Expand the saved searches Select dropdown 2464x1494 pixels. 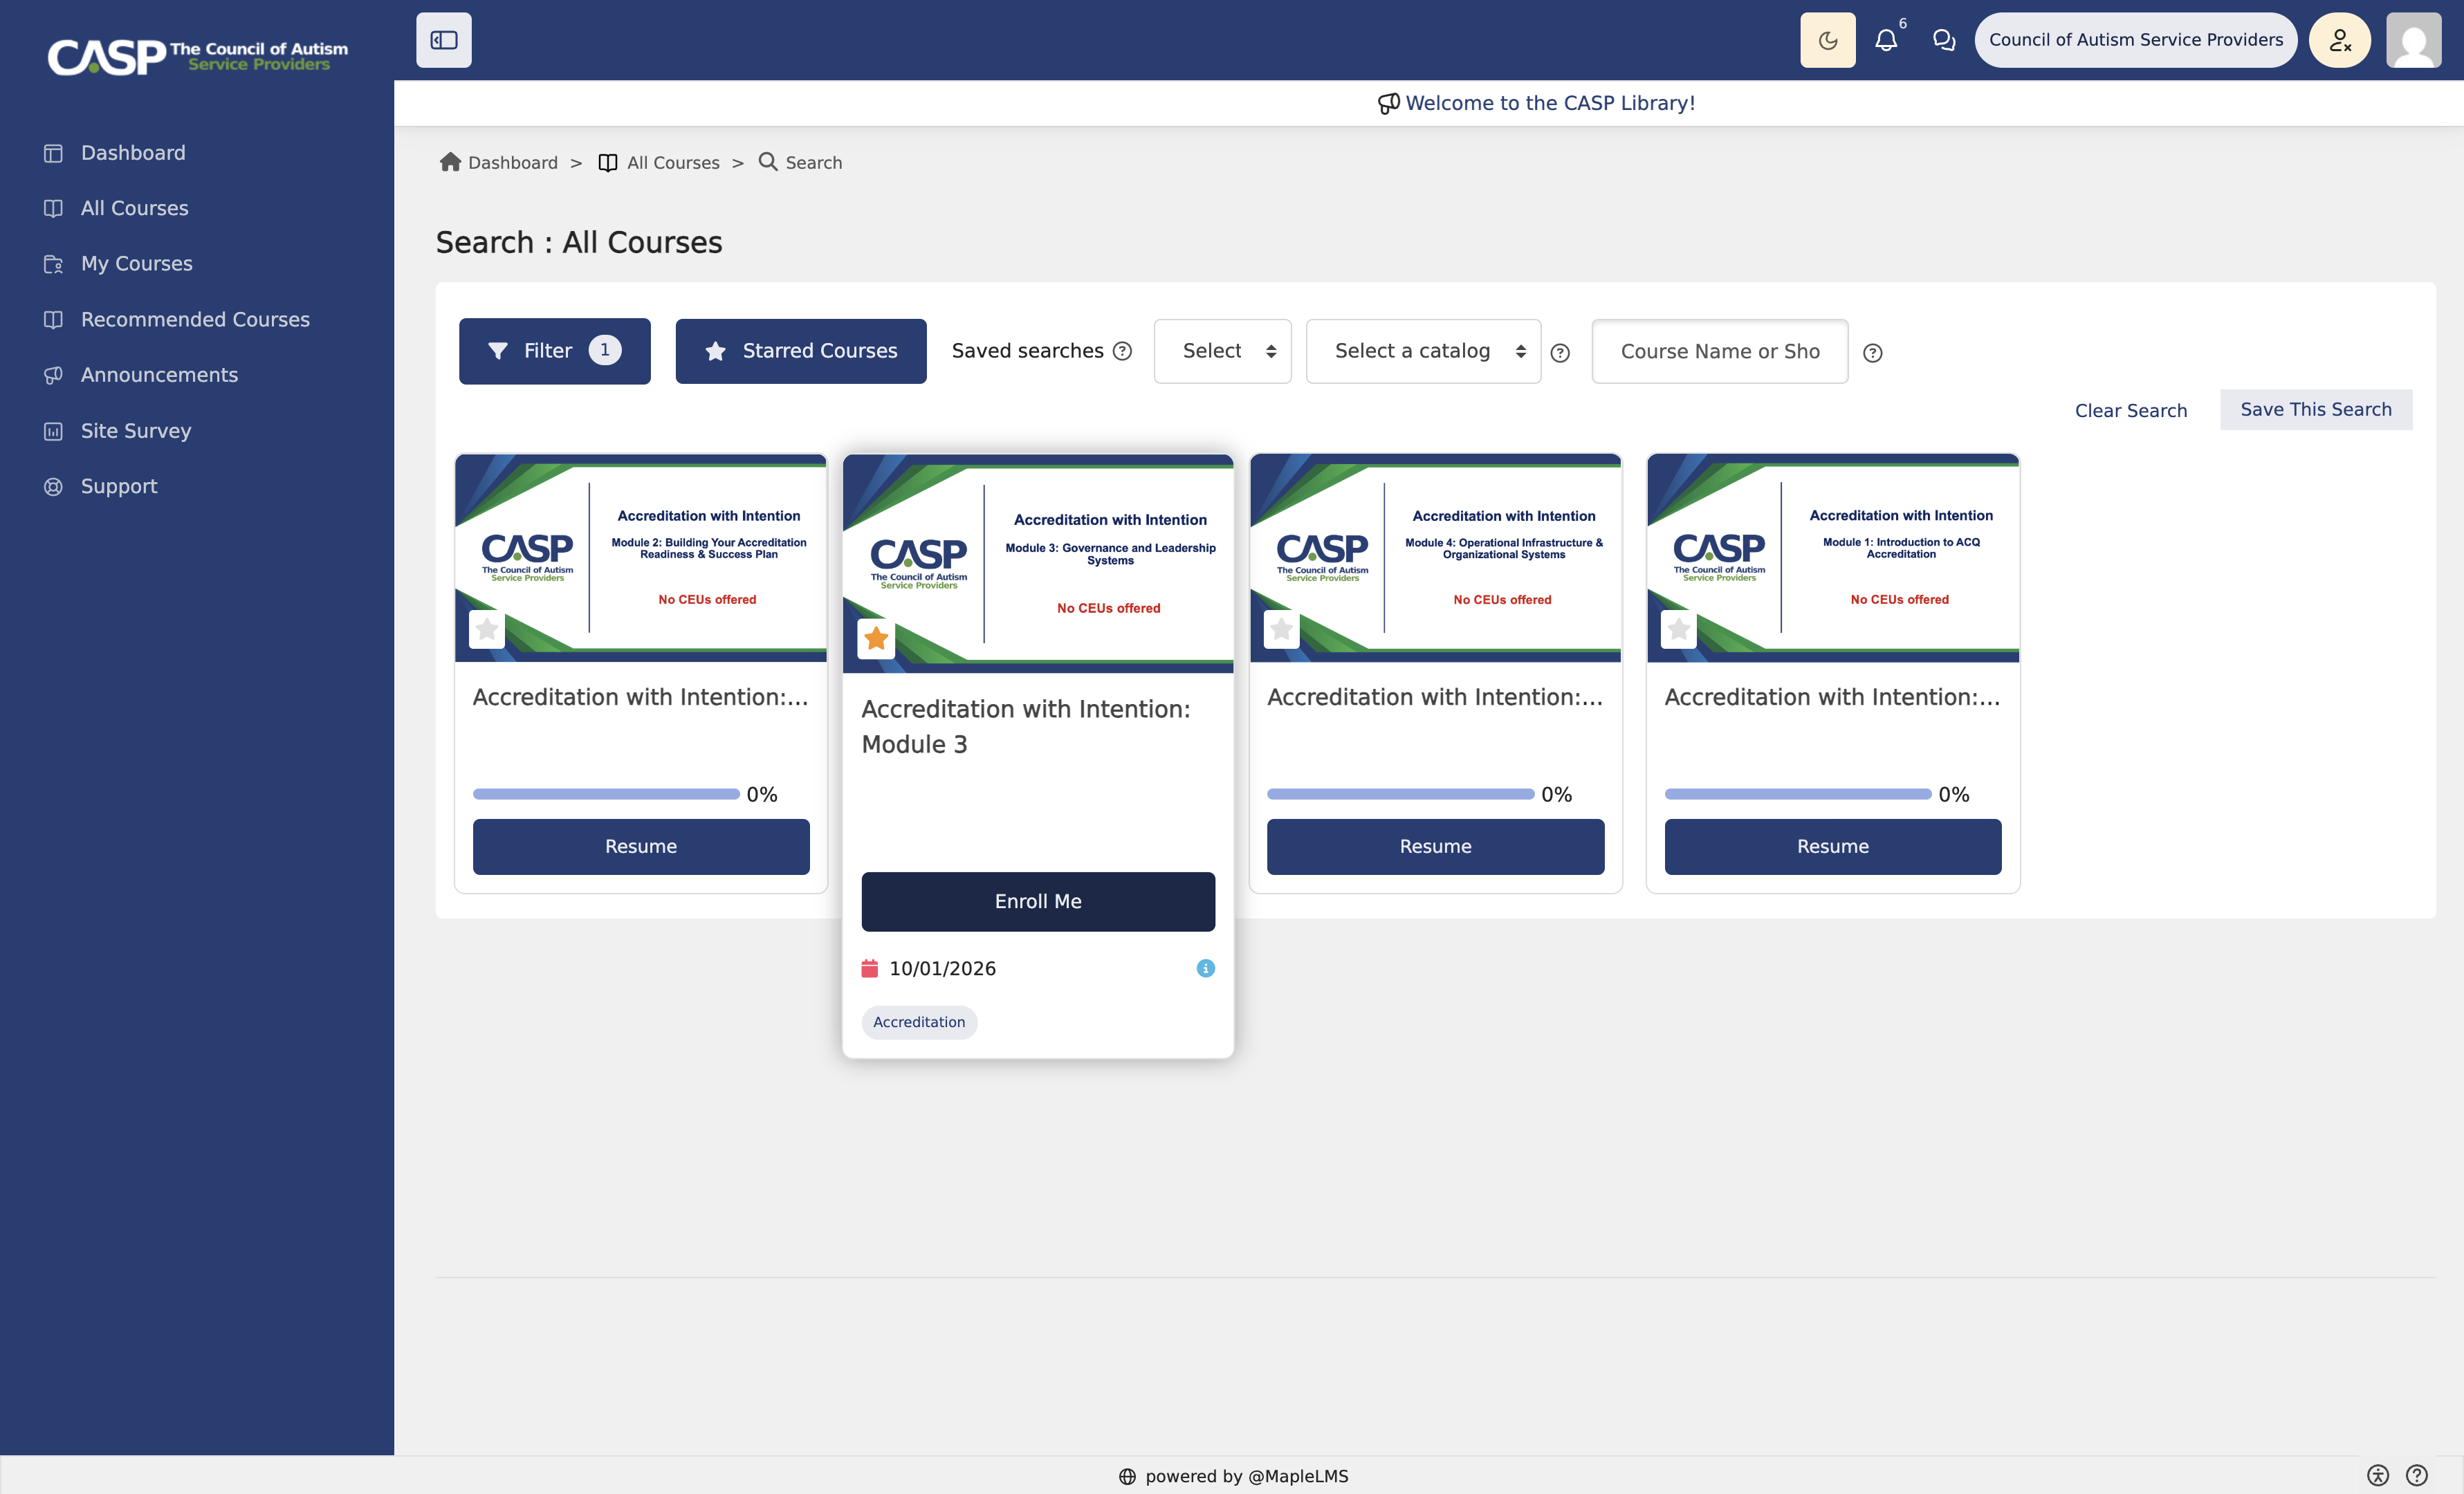click(1222, 351)
